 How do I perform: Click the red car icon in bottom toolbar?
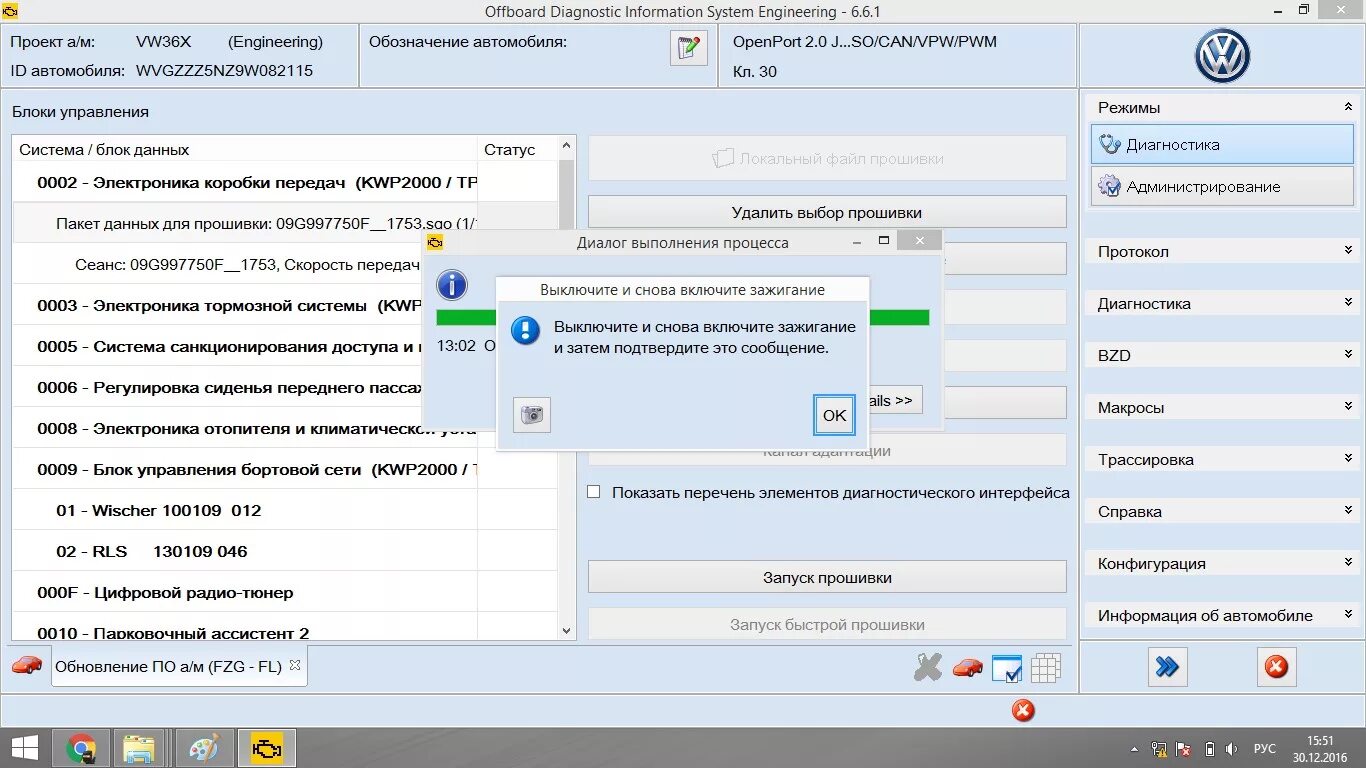pos(967,667)
